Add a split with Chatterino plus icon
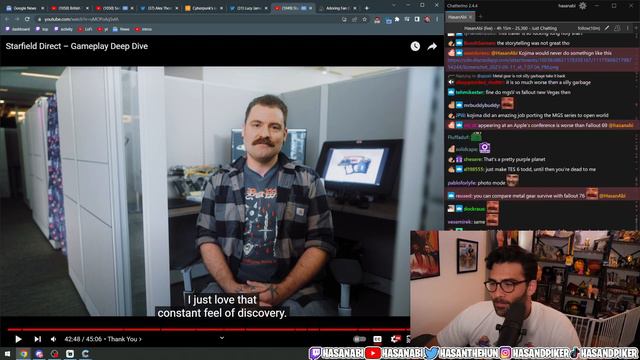Screen dimensions: 640x360 coord(636,28)
